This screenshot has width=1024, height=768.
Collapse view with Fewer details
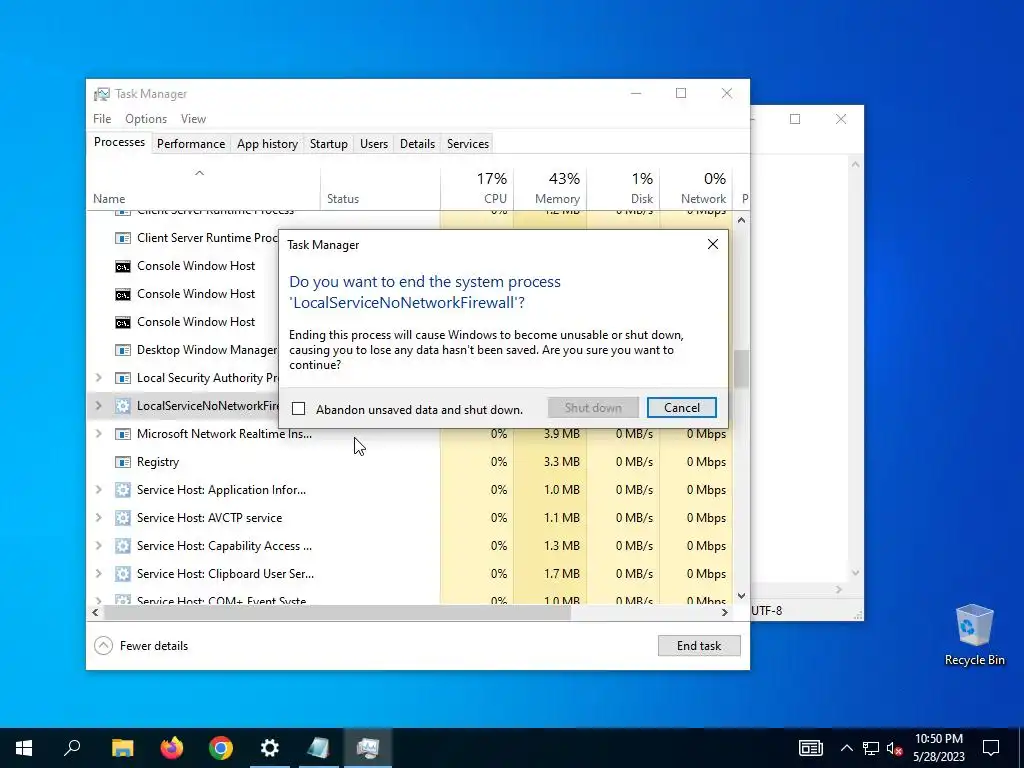coord(141,645)
